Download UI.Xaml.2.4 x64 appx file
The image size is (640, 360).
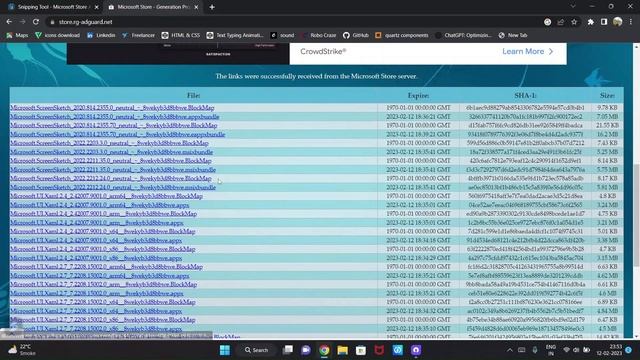coord(96,240)
